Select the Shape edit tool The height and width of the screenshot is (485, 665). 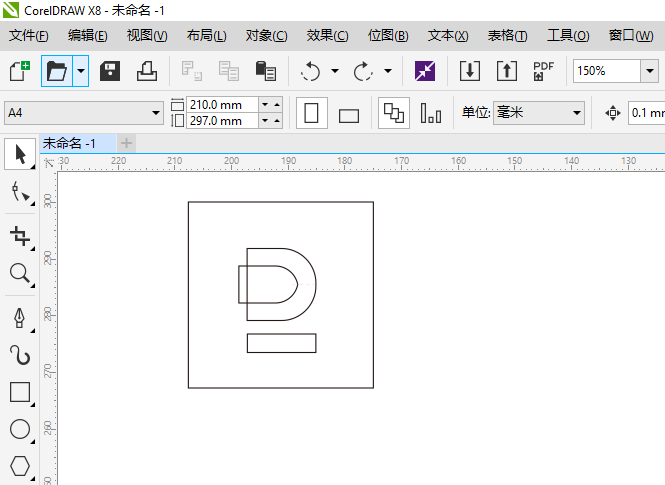tap(20, 192)
